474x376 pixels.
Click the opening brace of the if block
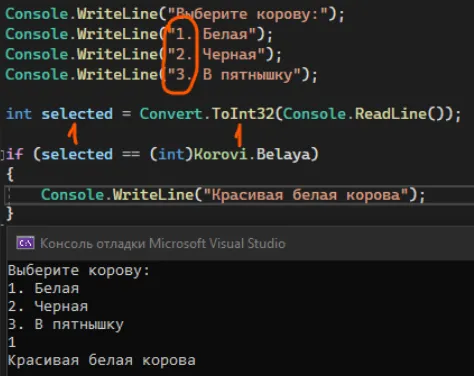[x=10, y=174]
